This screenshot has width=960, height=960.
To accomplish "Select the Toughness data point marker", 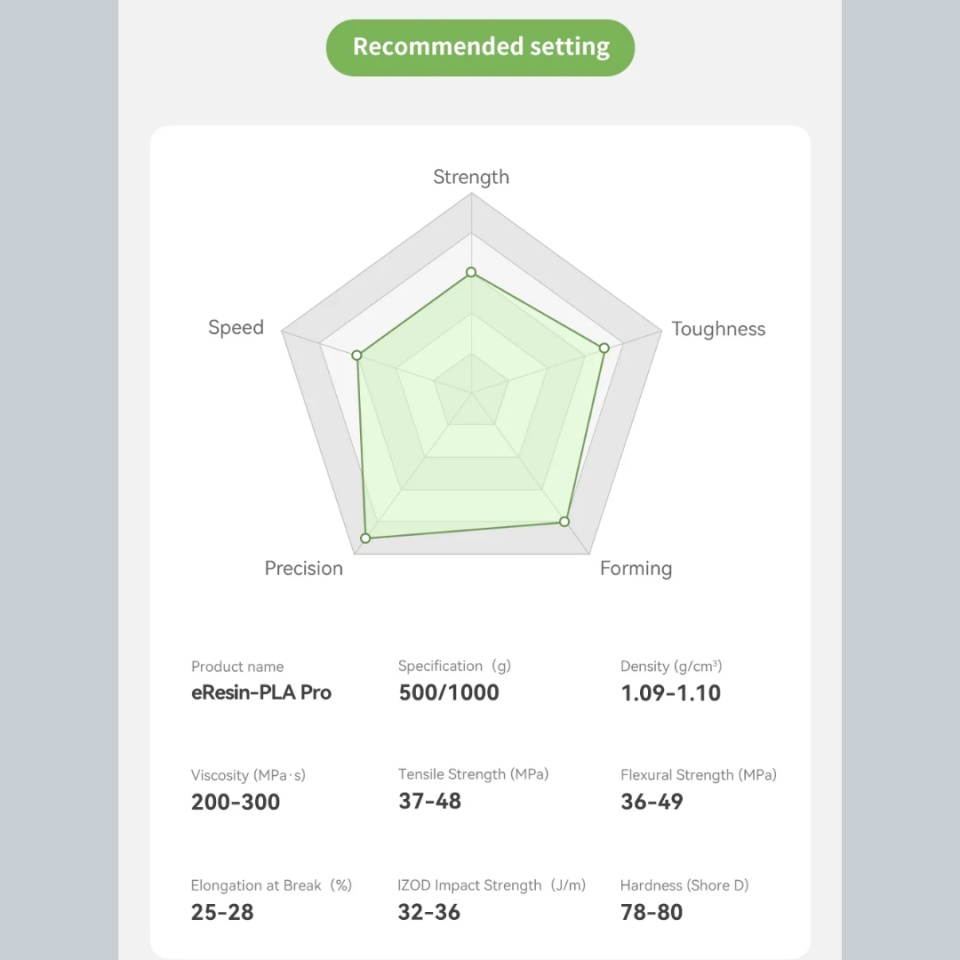I will coord(604,348).
